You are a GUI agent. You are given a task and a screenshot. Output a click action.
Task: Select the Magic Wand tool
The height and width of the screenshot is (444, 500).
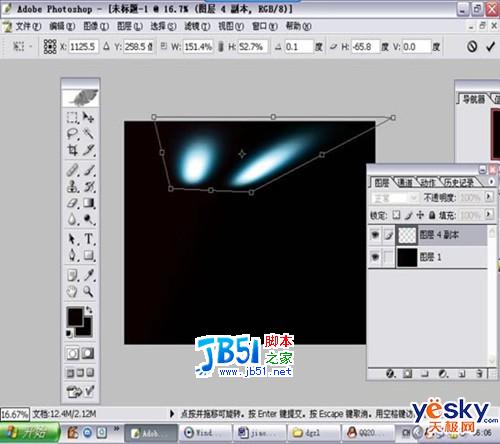(88, 134)
